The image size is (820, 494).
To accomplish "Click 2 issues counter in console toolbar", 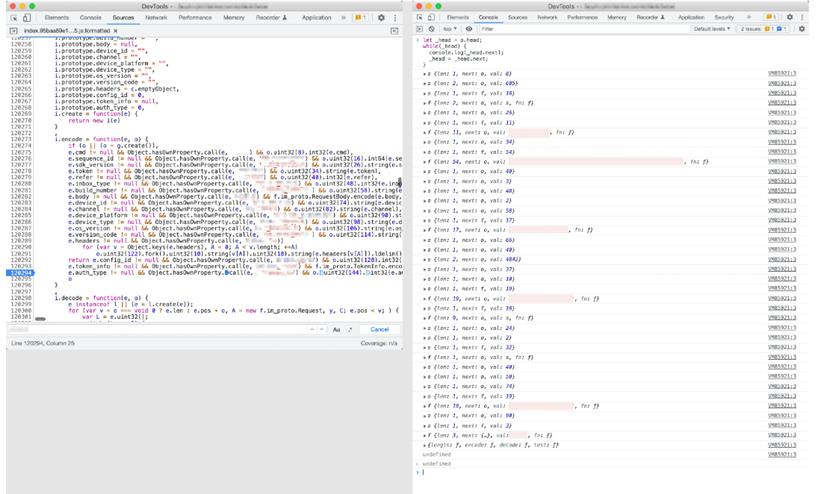I will (x=764, y=29).
